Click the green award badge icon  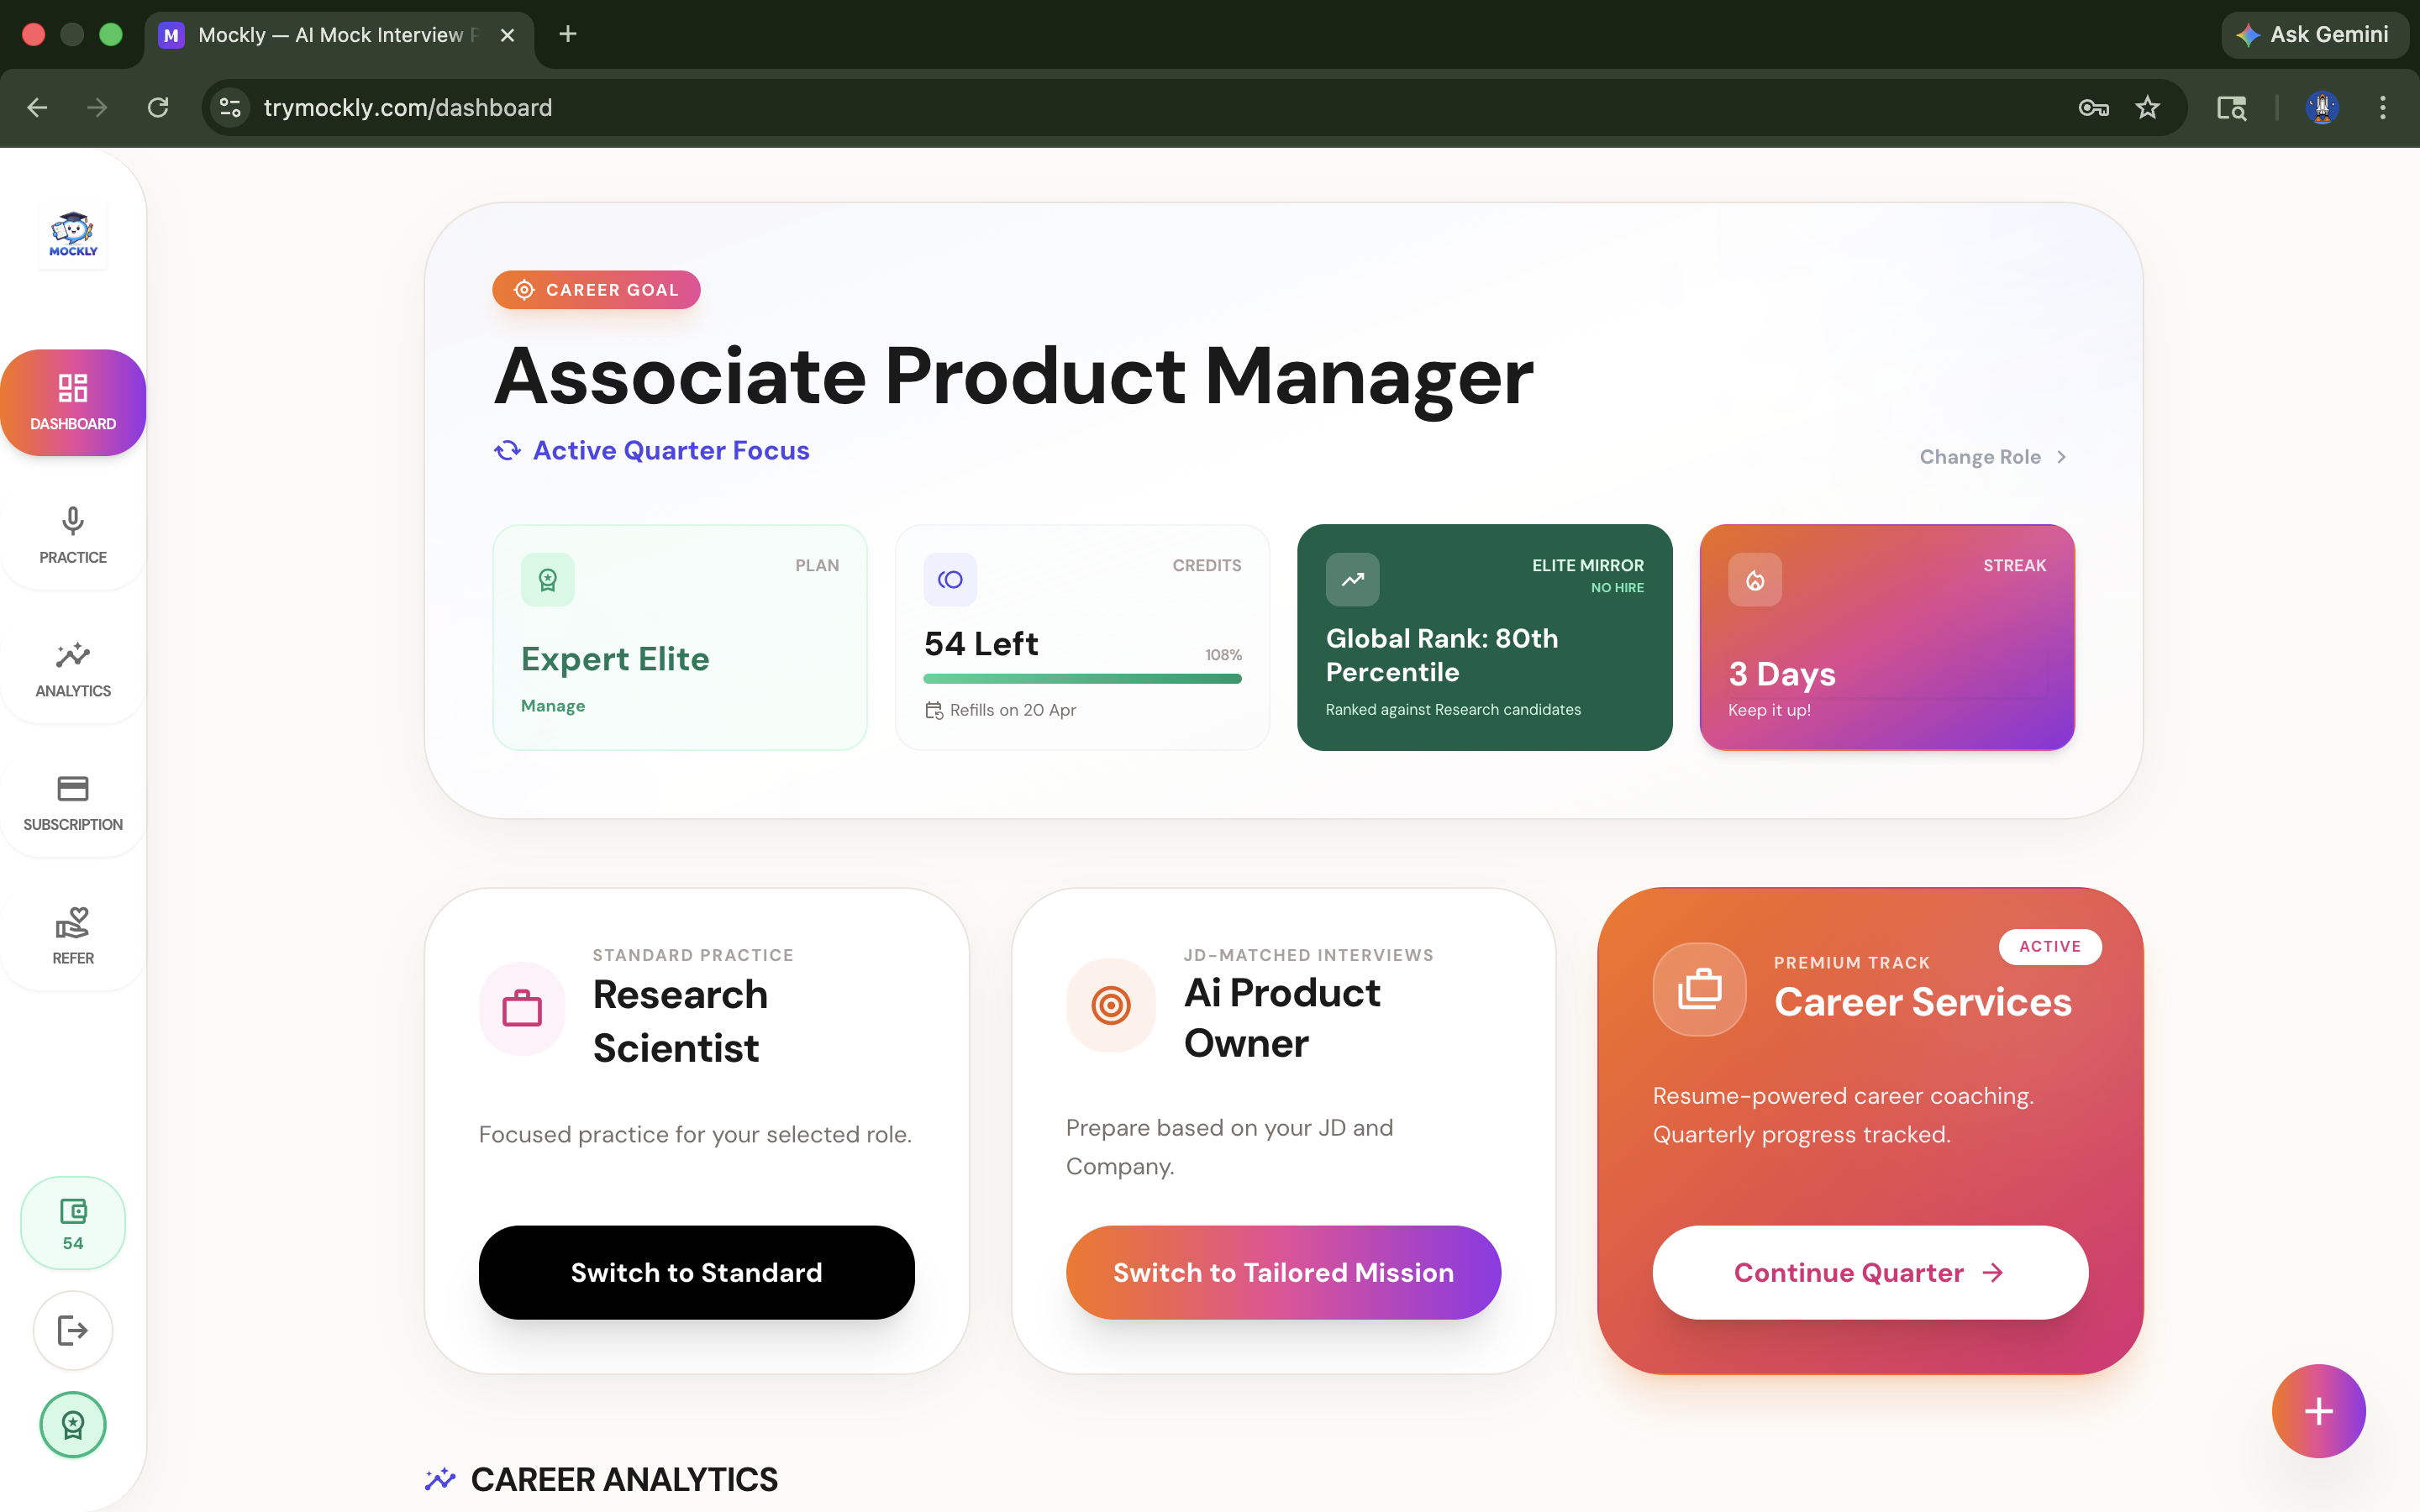click(x=73, y=1424)
